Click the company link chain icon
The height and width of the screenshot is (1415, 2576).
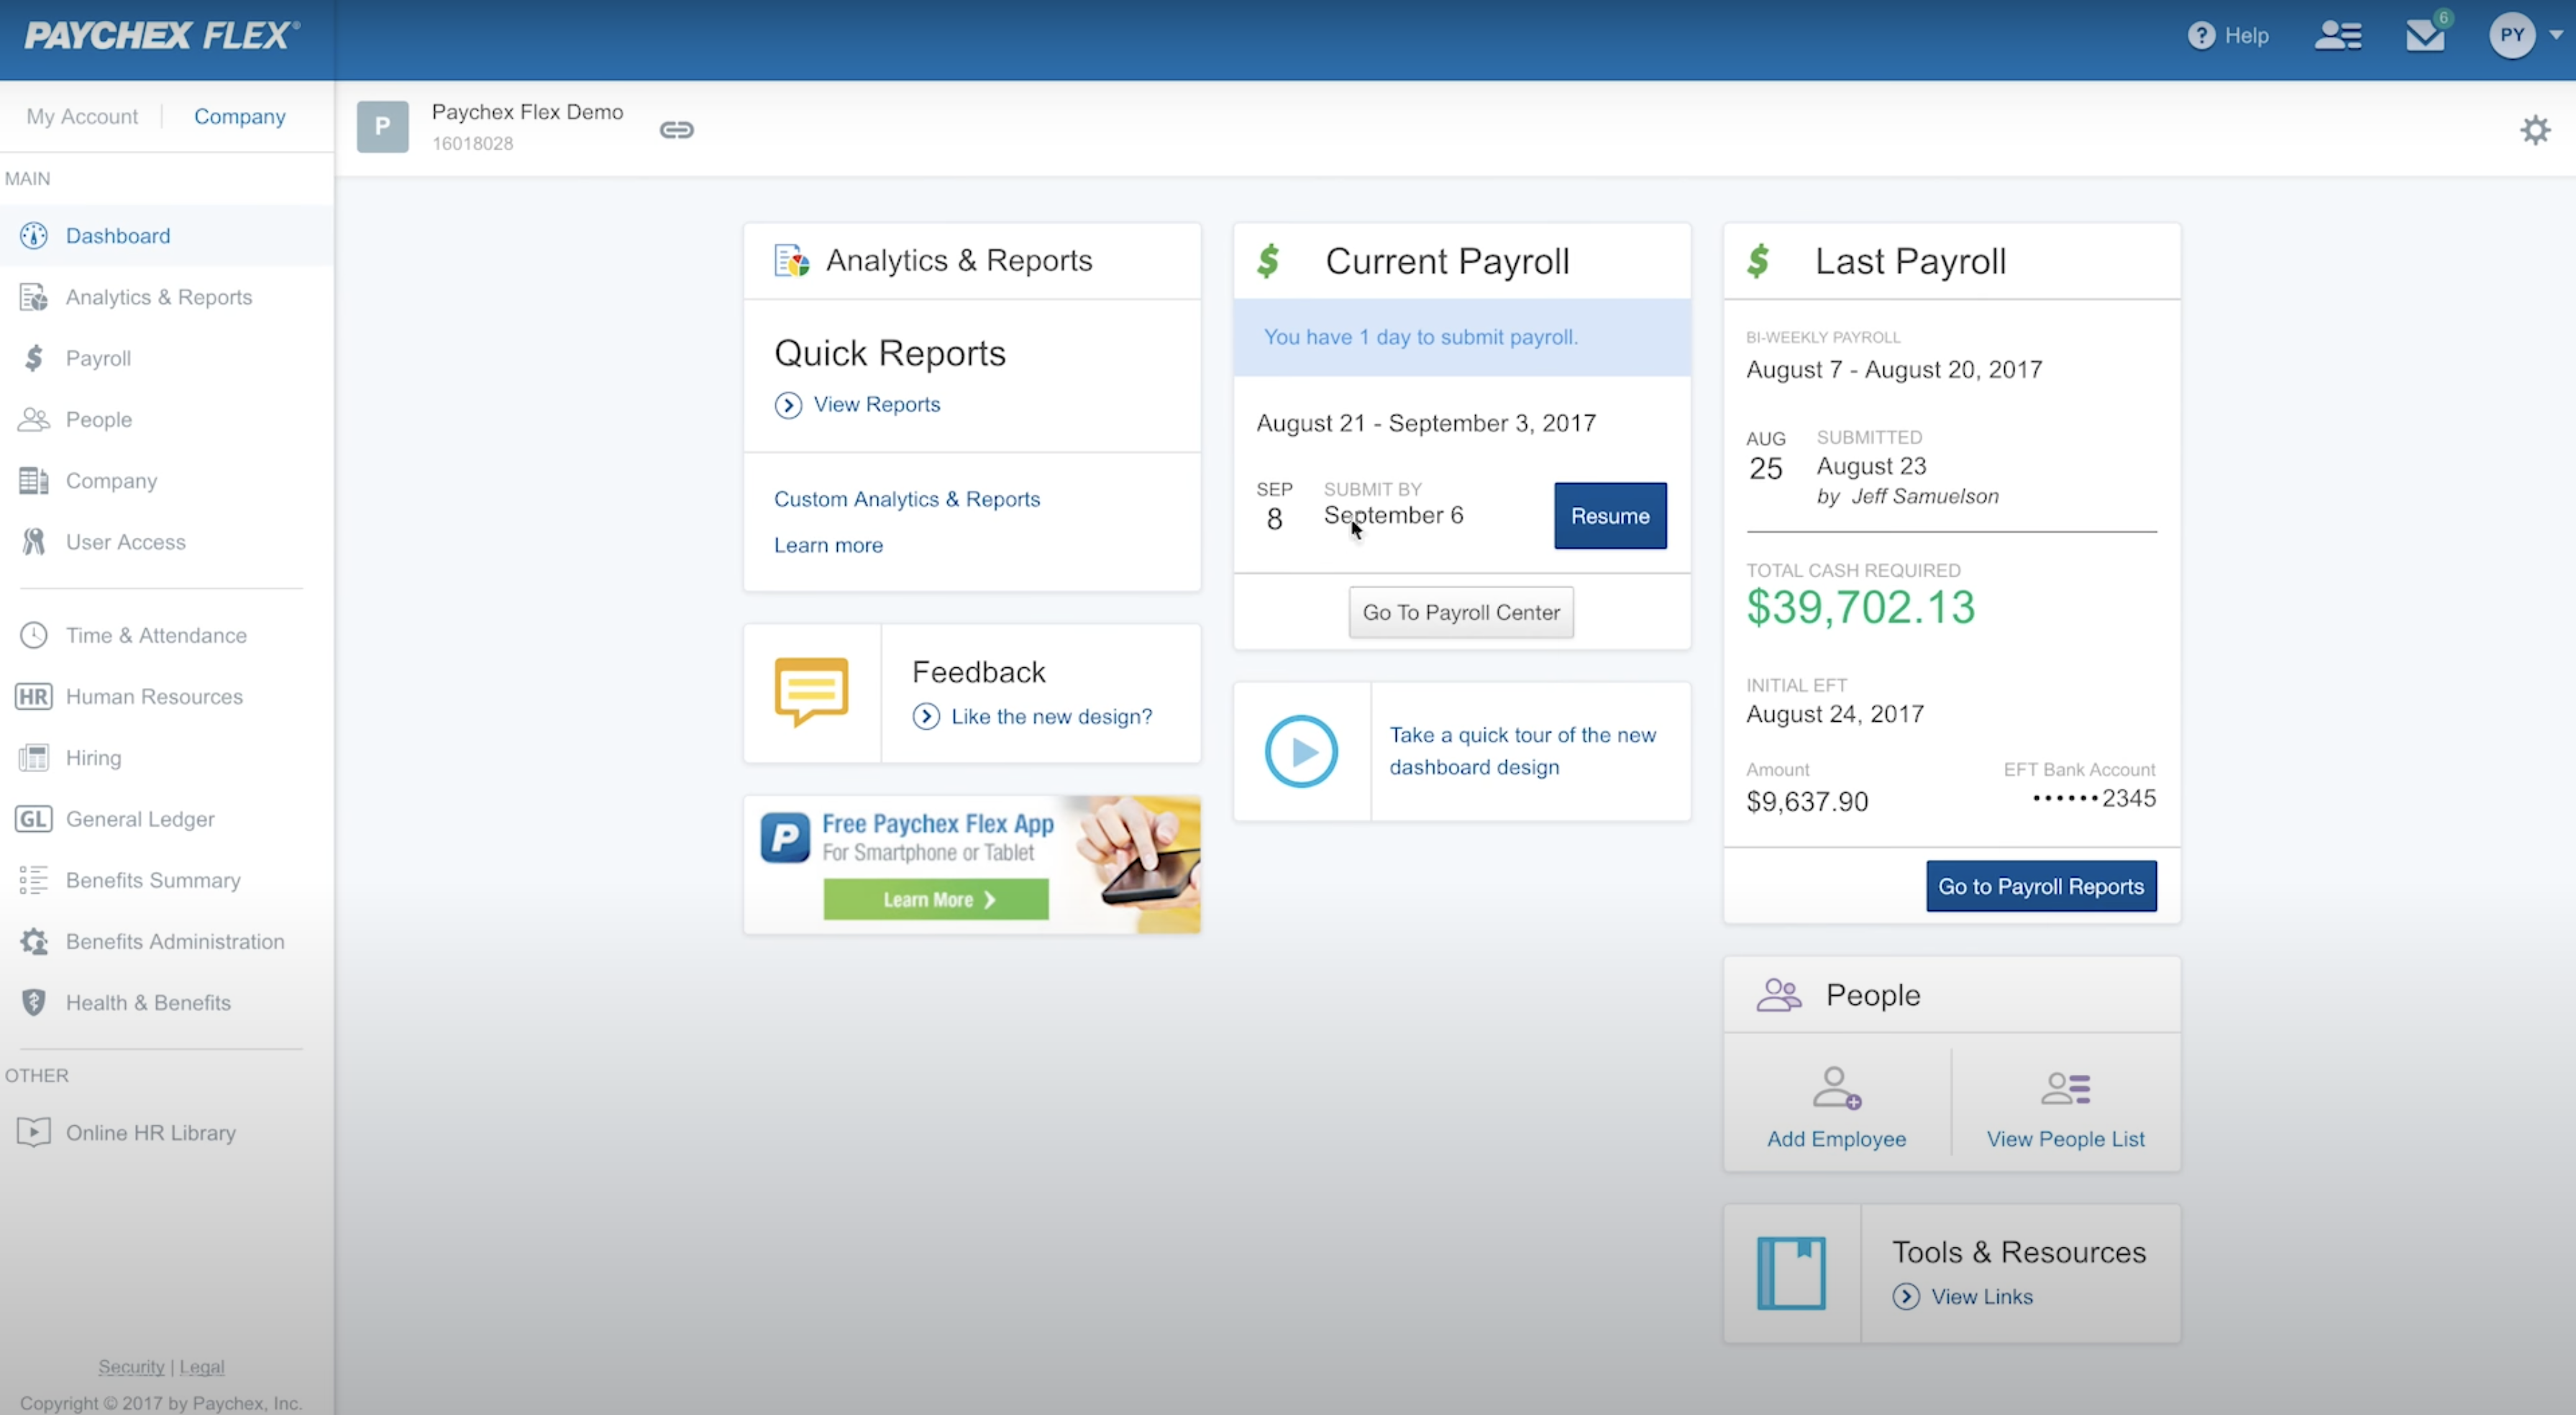[x=676, y=130]
